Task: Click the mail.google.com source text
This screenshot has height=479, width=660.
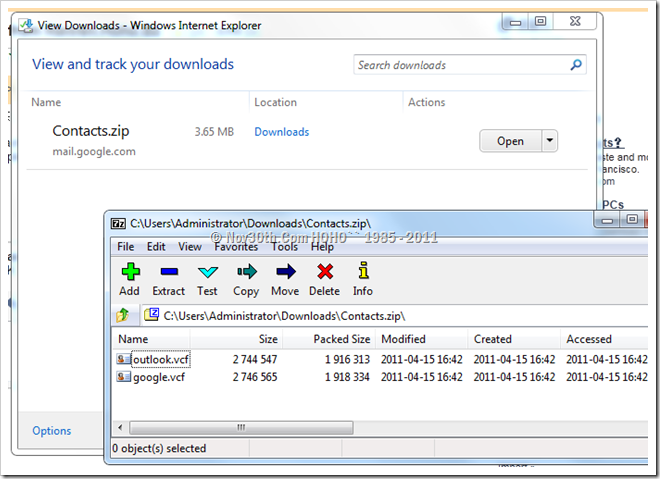Action: coord(94,152)
